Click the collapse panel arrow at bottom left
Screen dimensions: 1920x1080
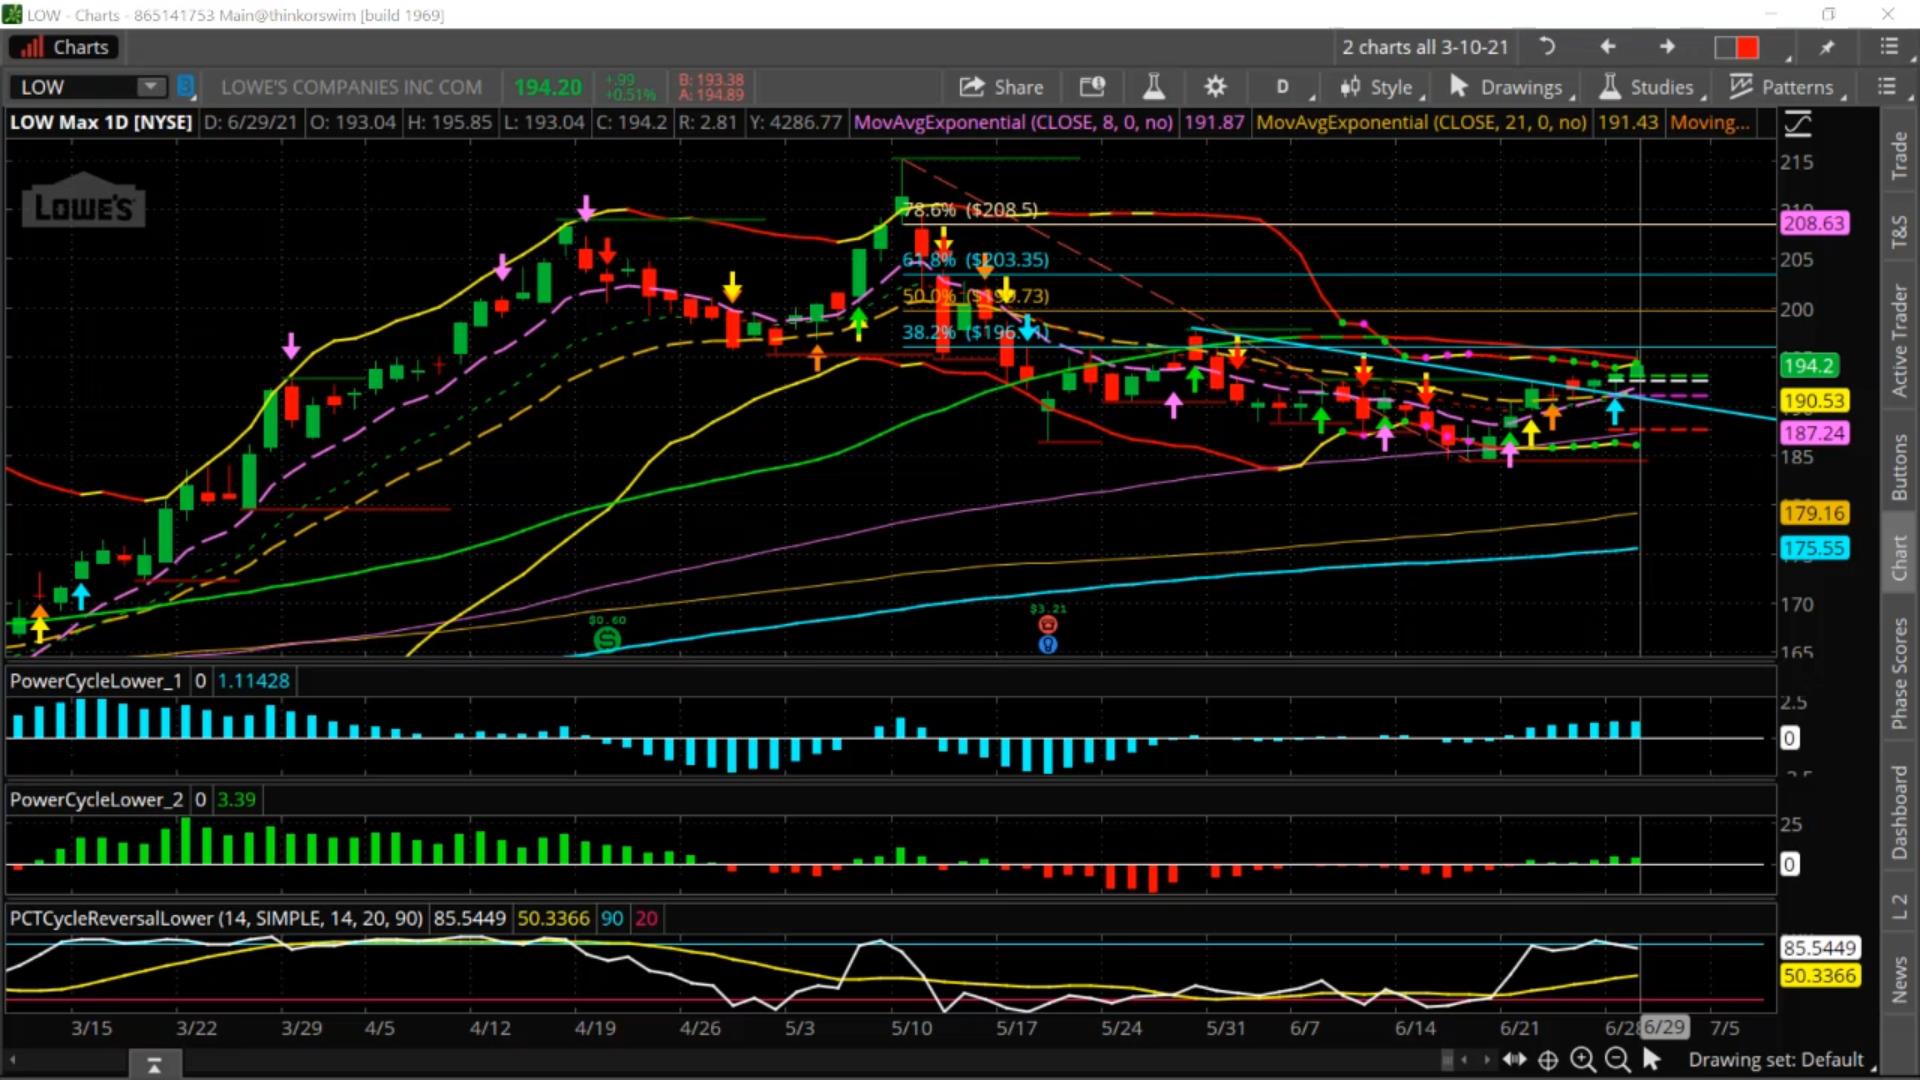click(154, 1066)
